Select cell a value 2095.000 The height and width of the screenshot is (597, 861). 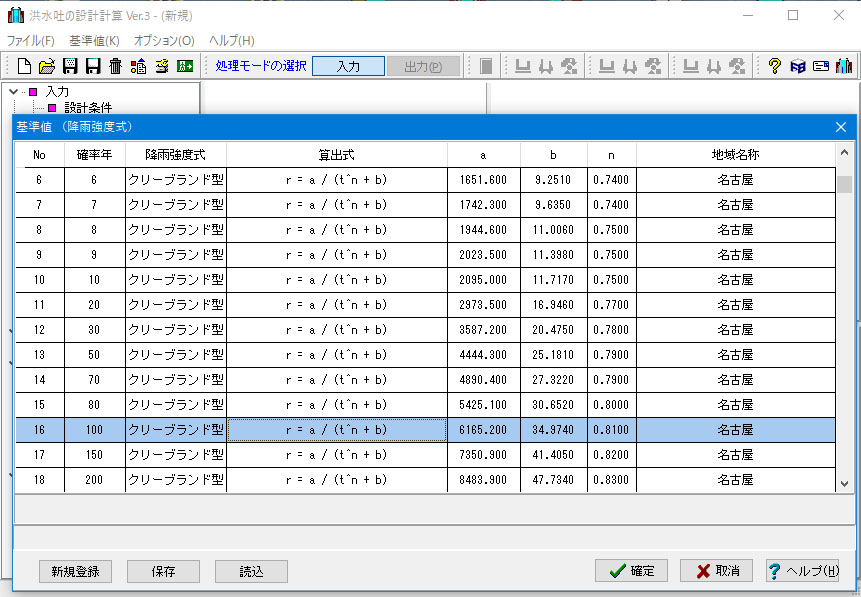click(x=483, y=280)
